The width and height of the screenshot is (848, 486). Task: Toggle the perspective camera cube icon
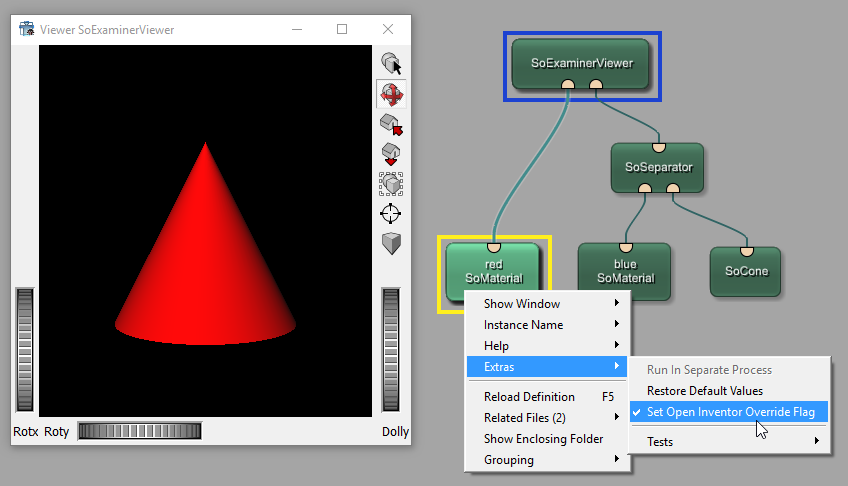tap(391, 243)
